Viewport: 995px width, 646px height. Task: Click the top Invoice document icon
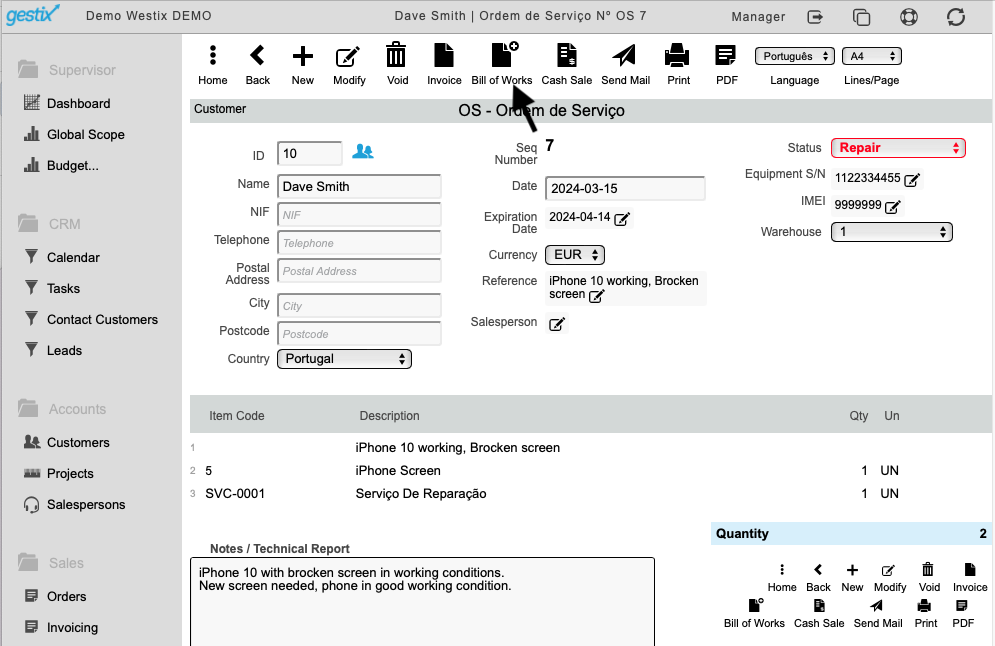[444, 55]
